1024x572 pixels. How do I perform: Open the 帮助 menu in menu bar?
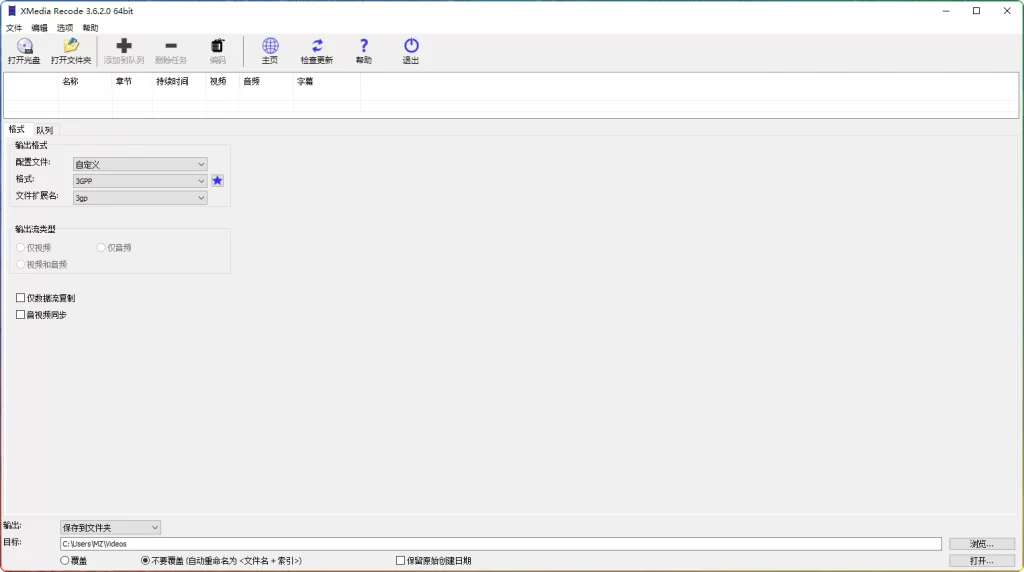coord(90,28)
